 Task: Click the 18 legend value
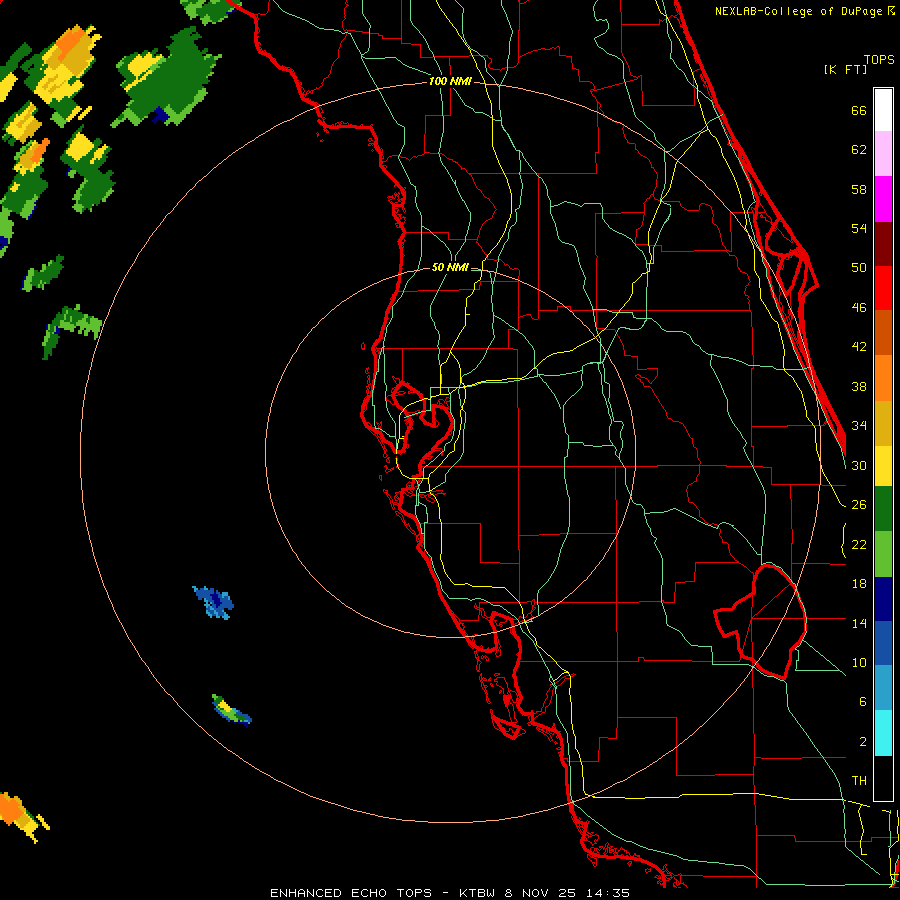[x=859, y=584]
